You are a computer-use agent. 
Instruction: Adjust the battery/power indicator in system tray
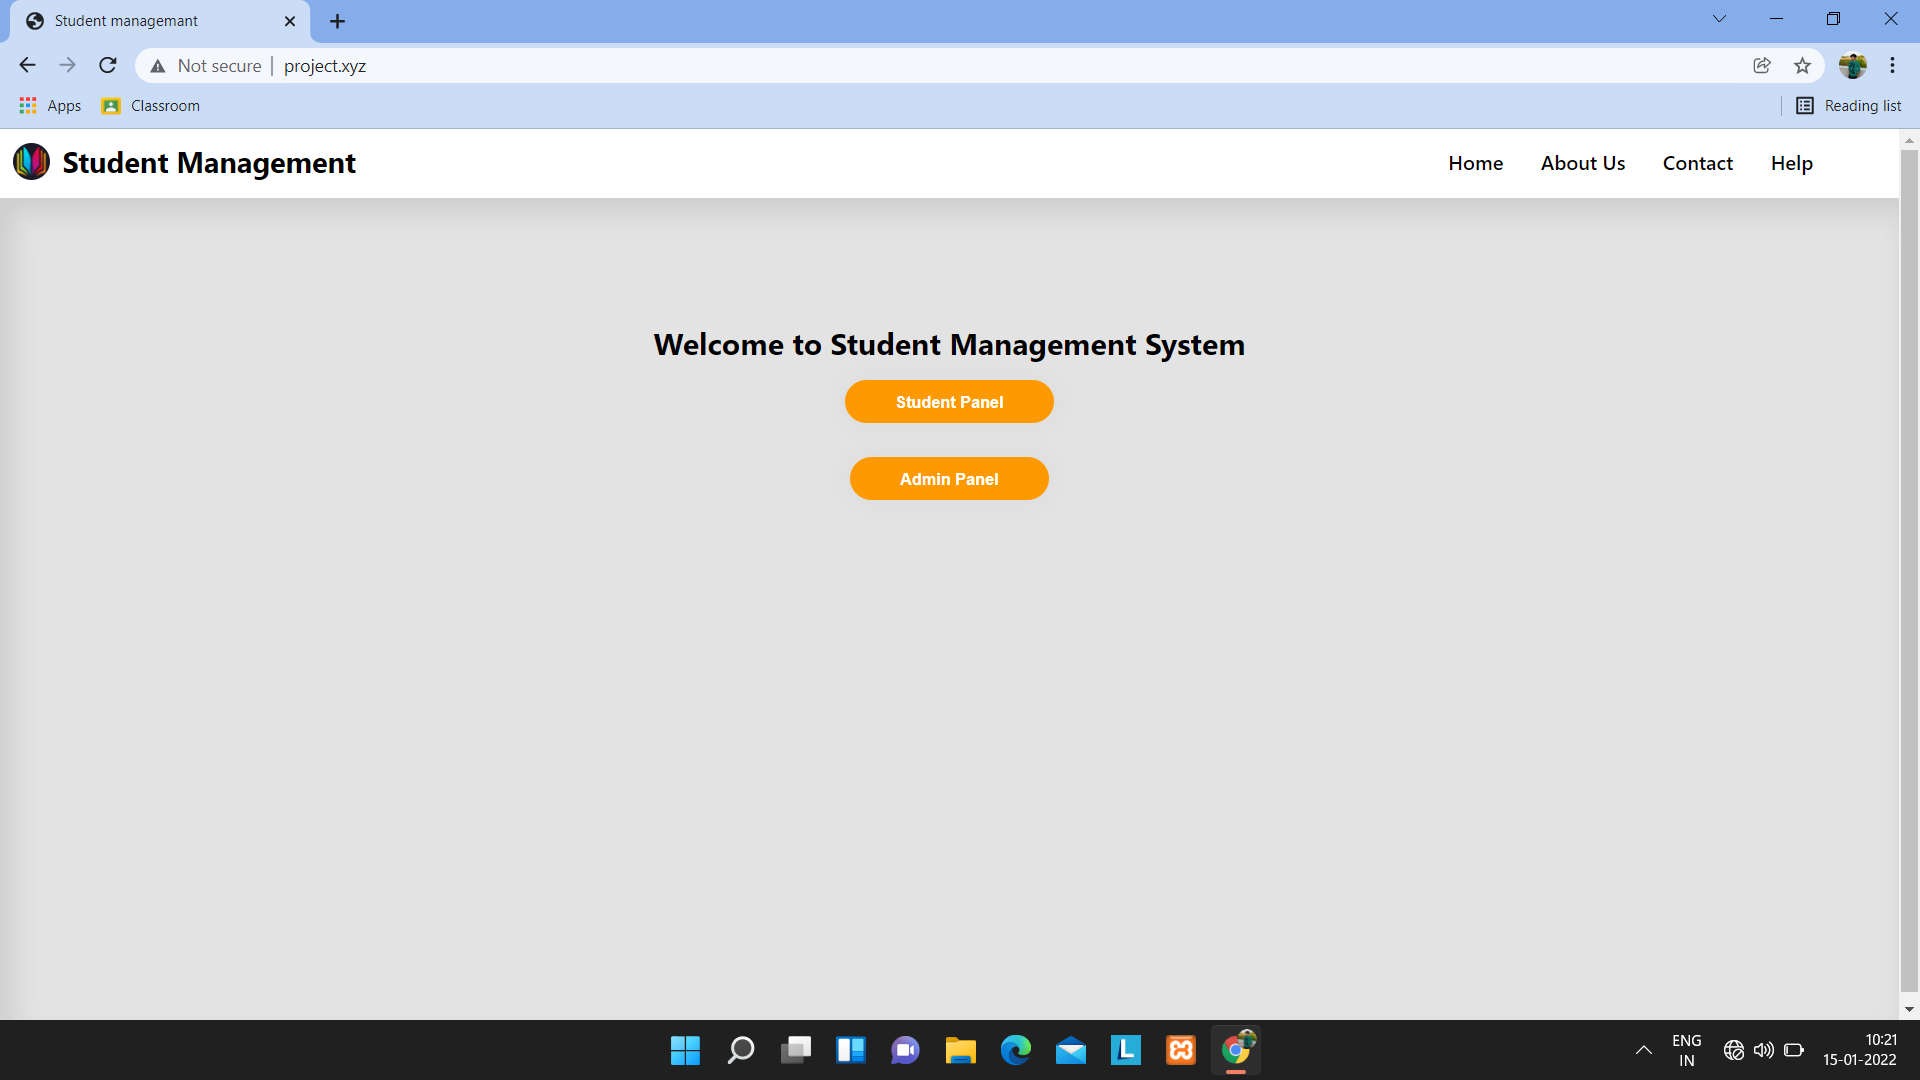coord(1793,1050)
